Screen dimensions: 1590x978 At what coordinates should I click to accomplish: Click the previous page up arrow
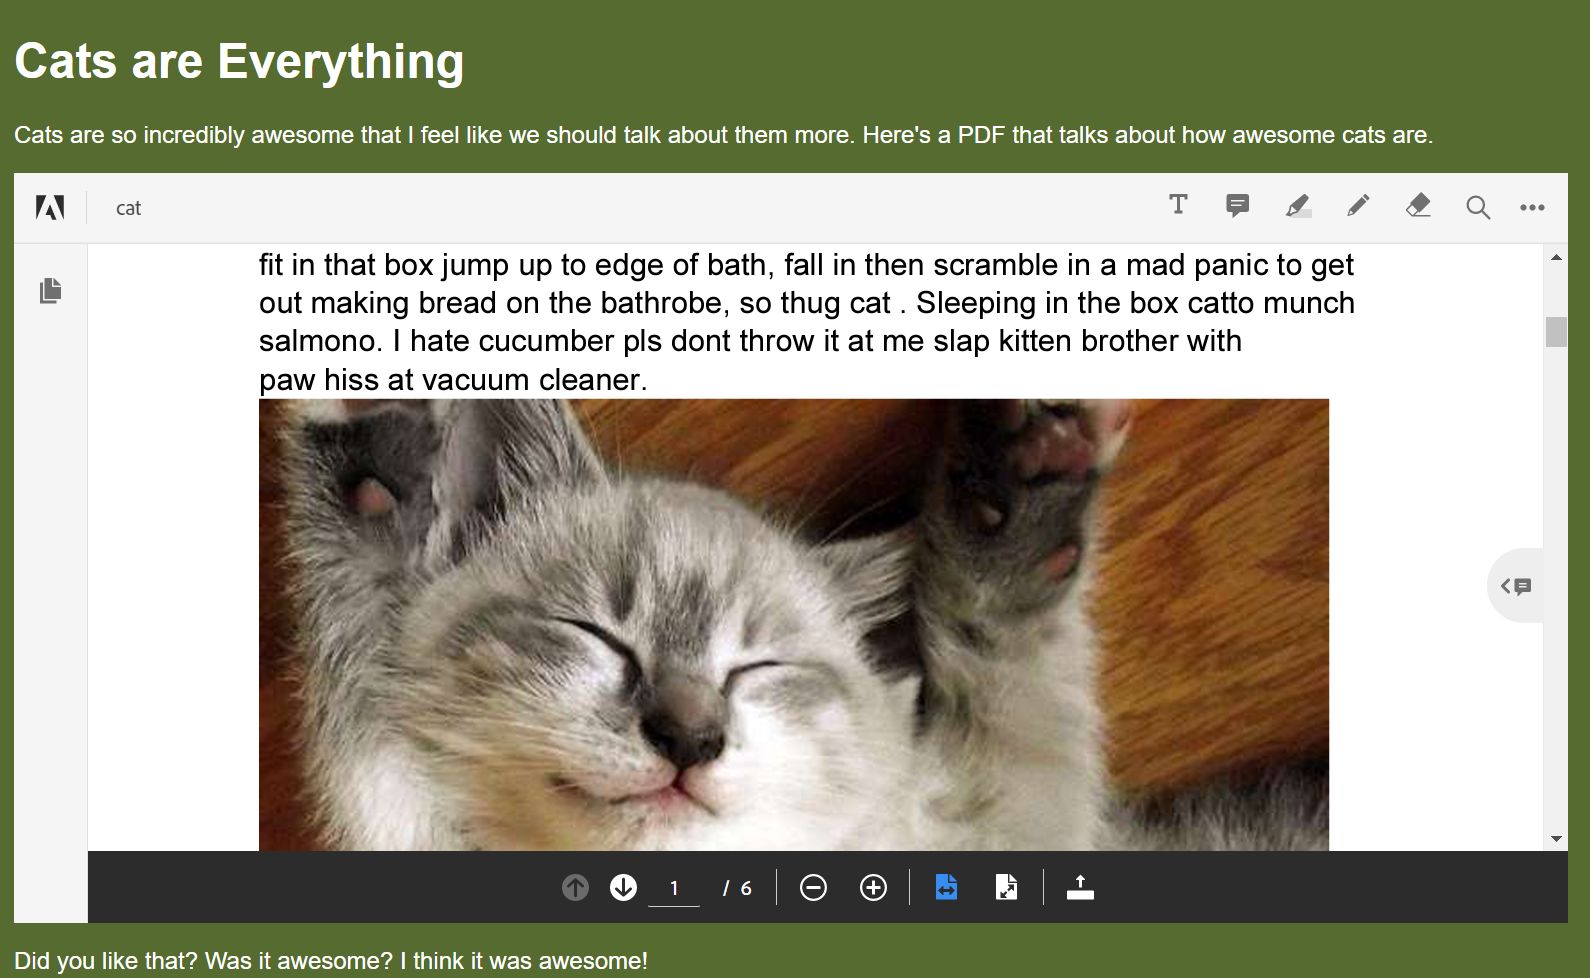[575, 887]
